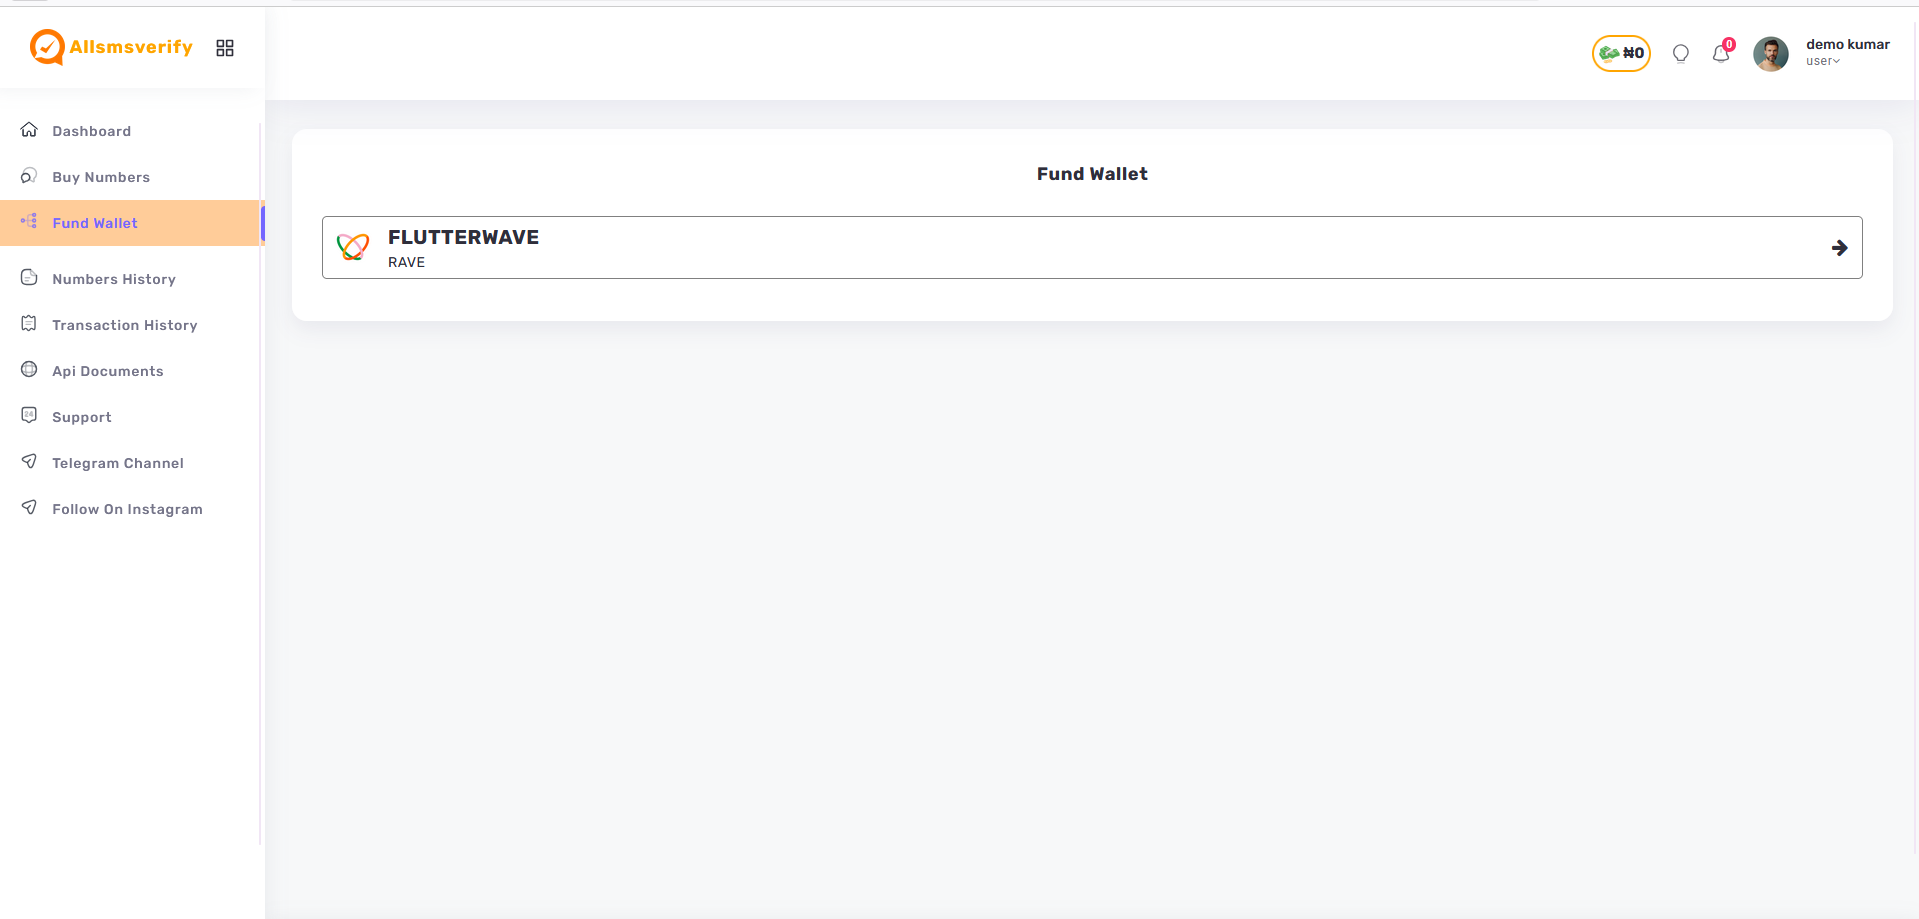Viewport: 1919px width, 919px height.
Task: Click the Fund Wallet page heading
Action: (1092, 174)
